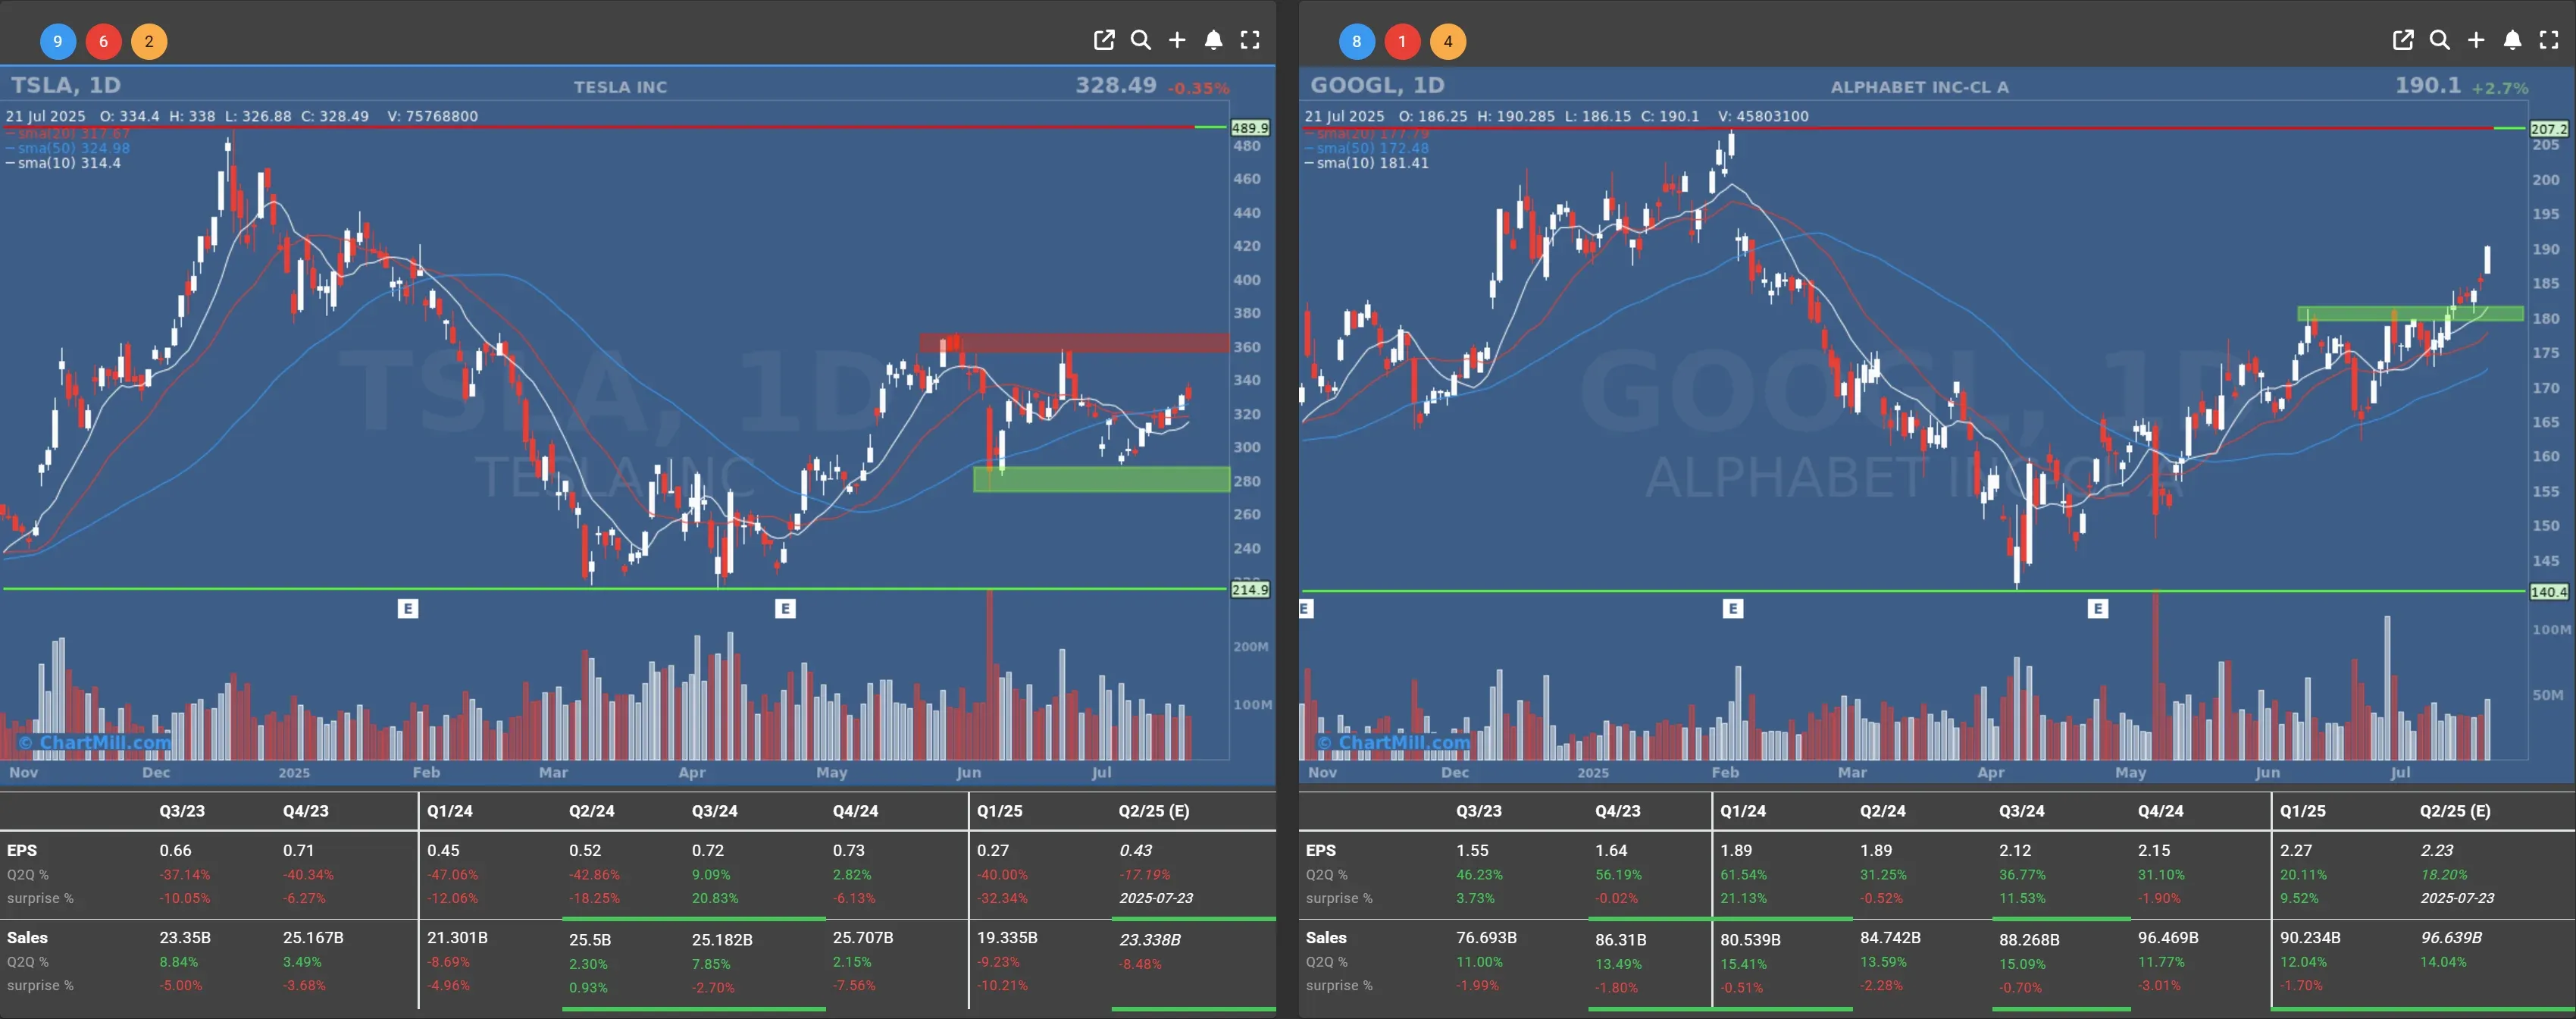Click TSLA Q1/24 column header

point(450,811)
